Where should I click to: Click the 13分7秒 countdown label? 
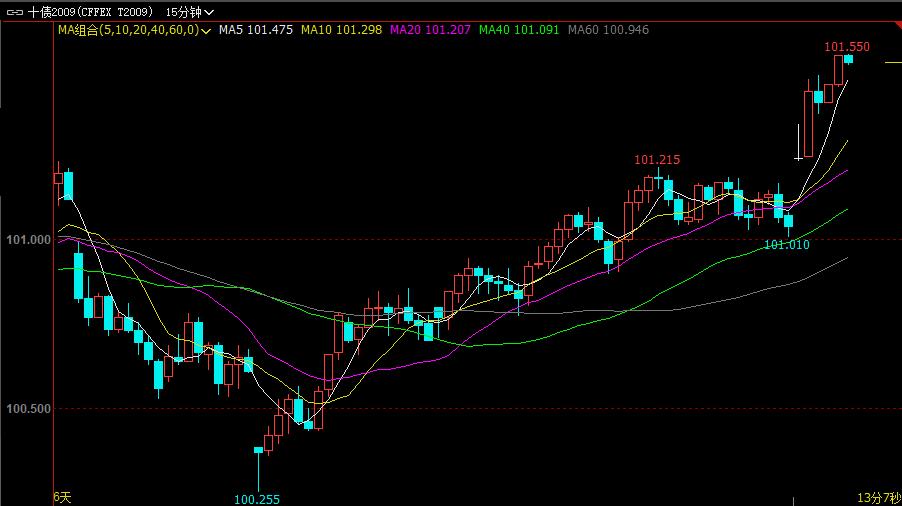click(878, 497)
